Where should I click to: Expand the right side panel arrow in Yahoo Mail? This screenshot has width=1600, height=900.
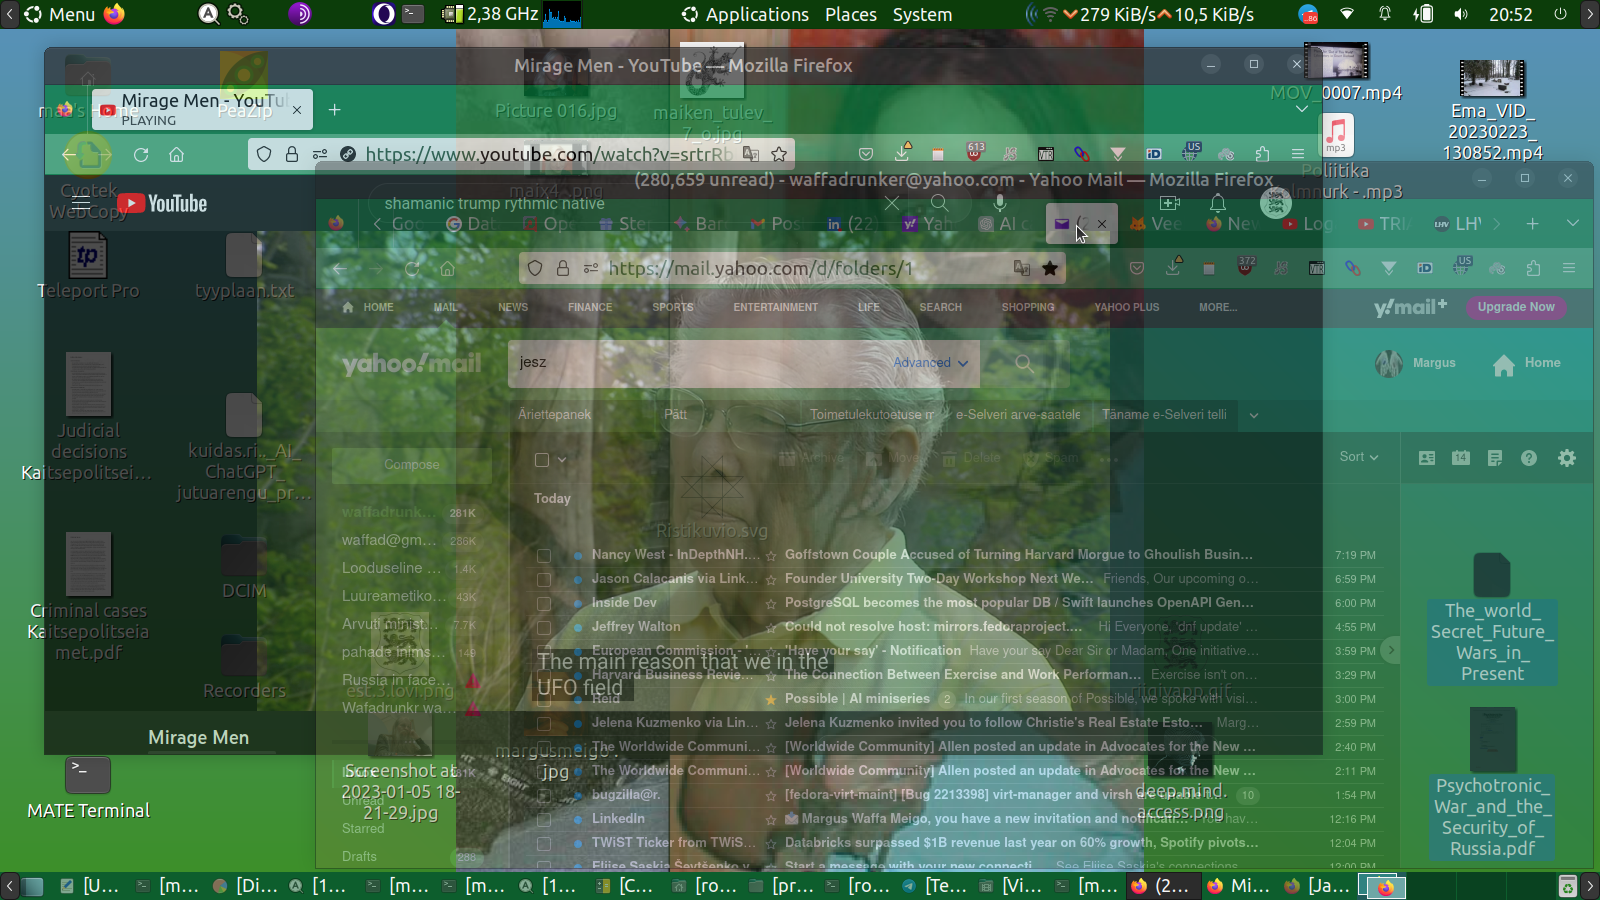point(1390,650)
